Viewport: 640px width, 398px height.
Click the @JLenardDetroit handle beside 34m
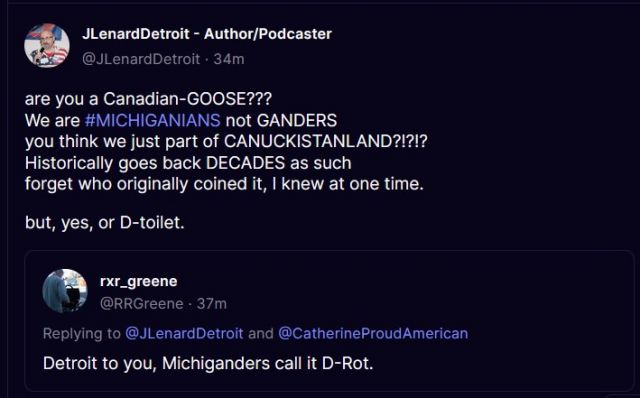141,59
